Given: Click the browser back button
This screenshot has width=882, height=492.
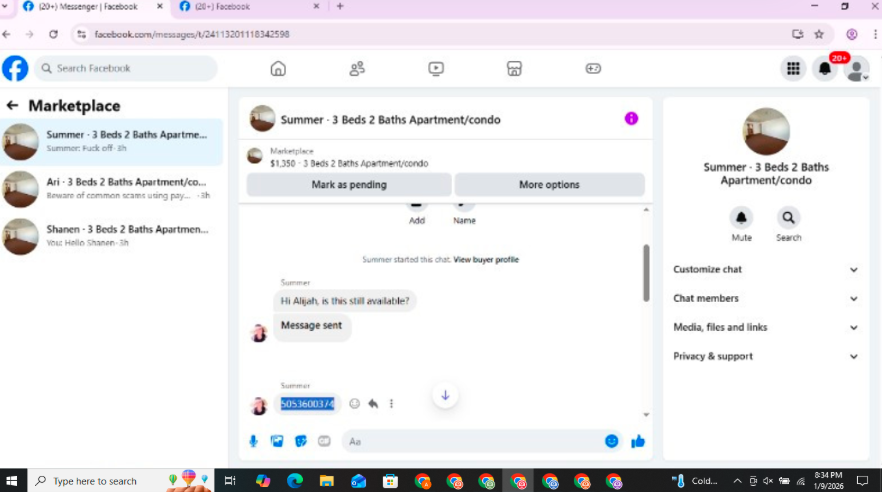Looking at the screenshot, I should tap(7, 34).
